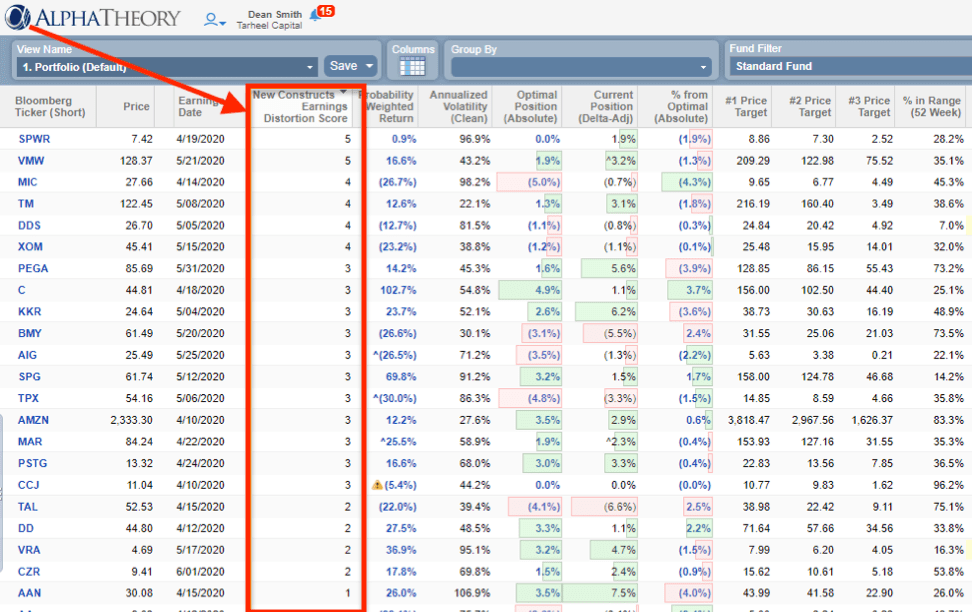Open the user profile icon menu
The height and width of the screenshot is (612, 972).
click(x=214, y=20)
